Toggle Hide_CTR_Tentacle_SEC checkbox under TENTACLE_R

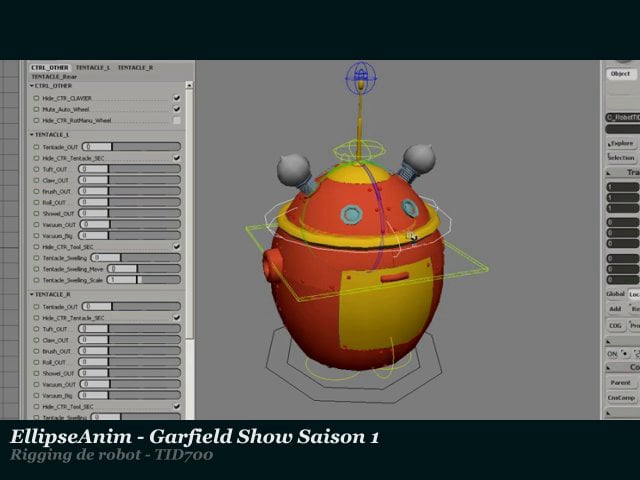(177, 318)
